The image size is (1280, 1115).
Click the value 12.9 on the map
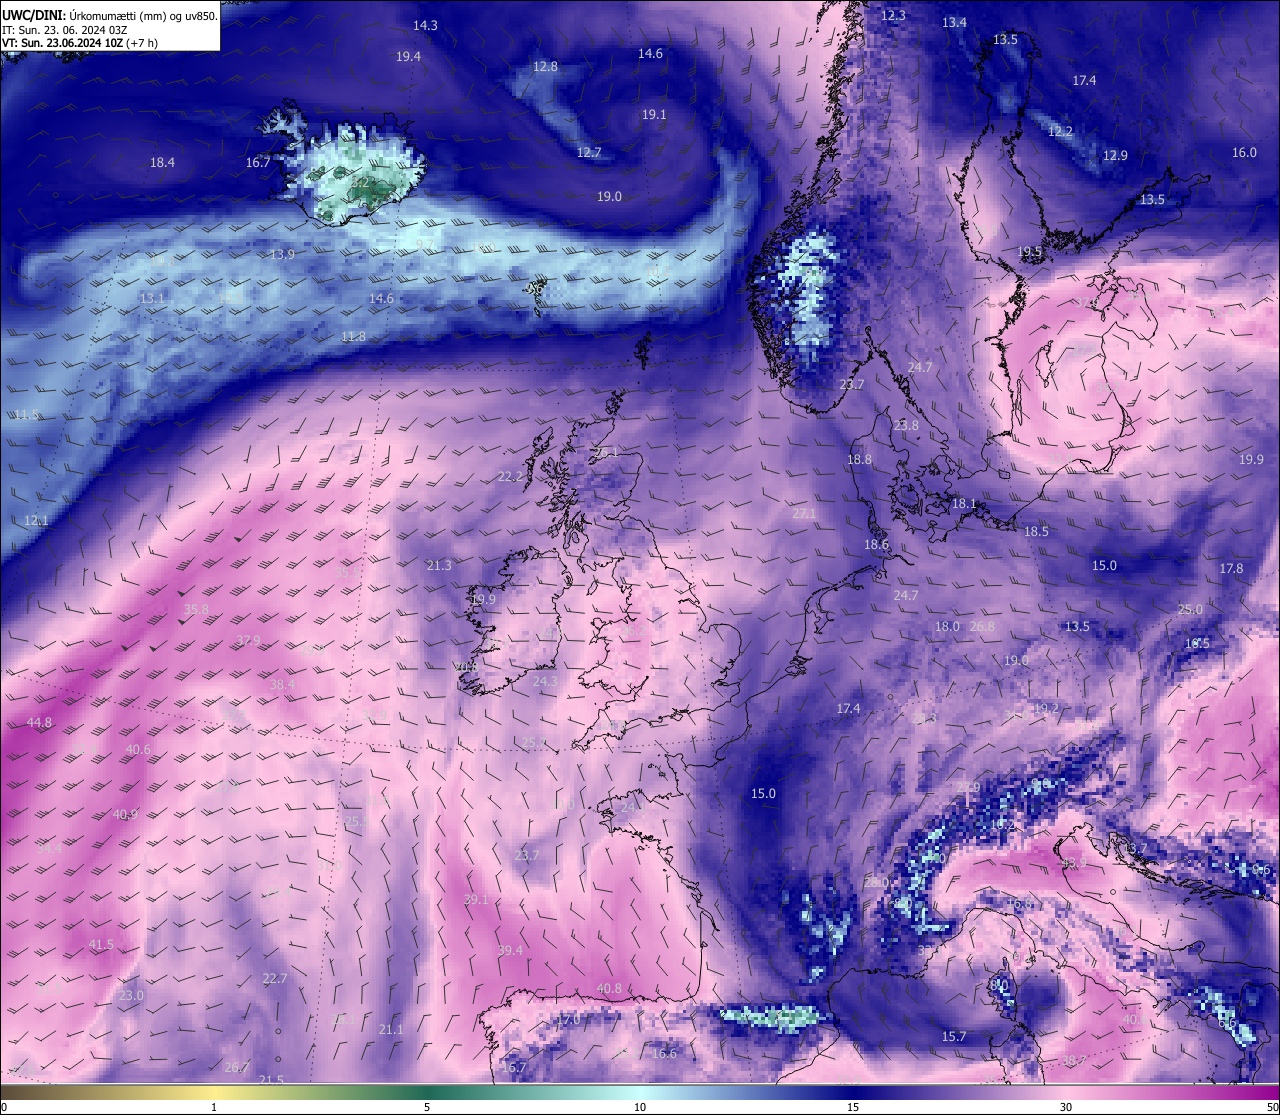tap(1115, 156)
